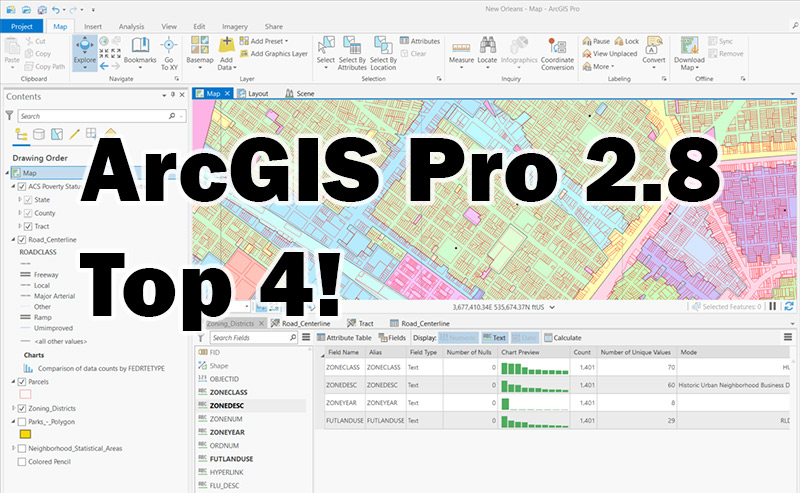Open the Go To XY tool
This screenshot has width=800, height=493.
coord(169,53)
